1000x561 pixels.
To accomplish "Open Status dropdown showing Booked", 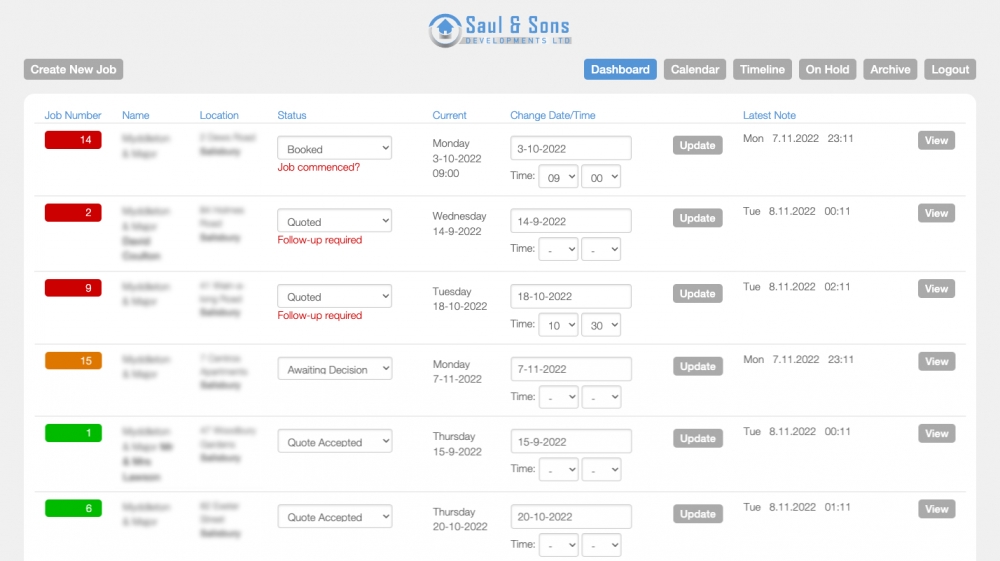I will pyautogui.click(x=334, y=149).
